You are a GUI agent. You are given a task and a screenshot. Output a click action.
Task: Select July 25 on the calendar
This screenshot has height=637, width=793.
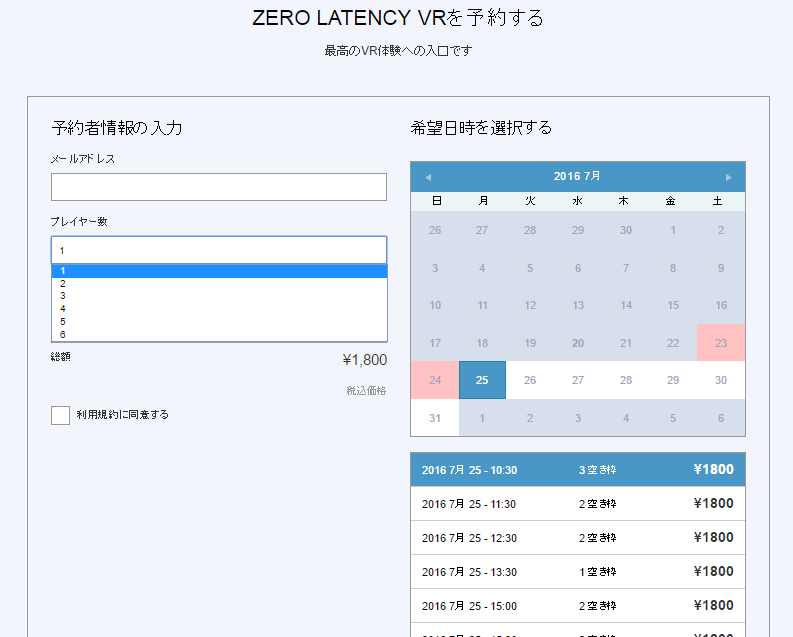pyautogui.click(x=482, y=380)
